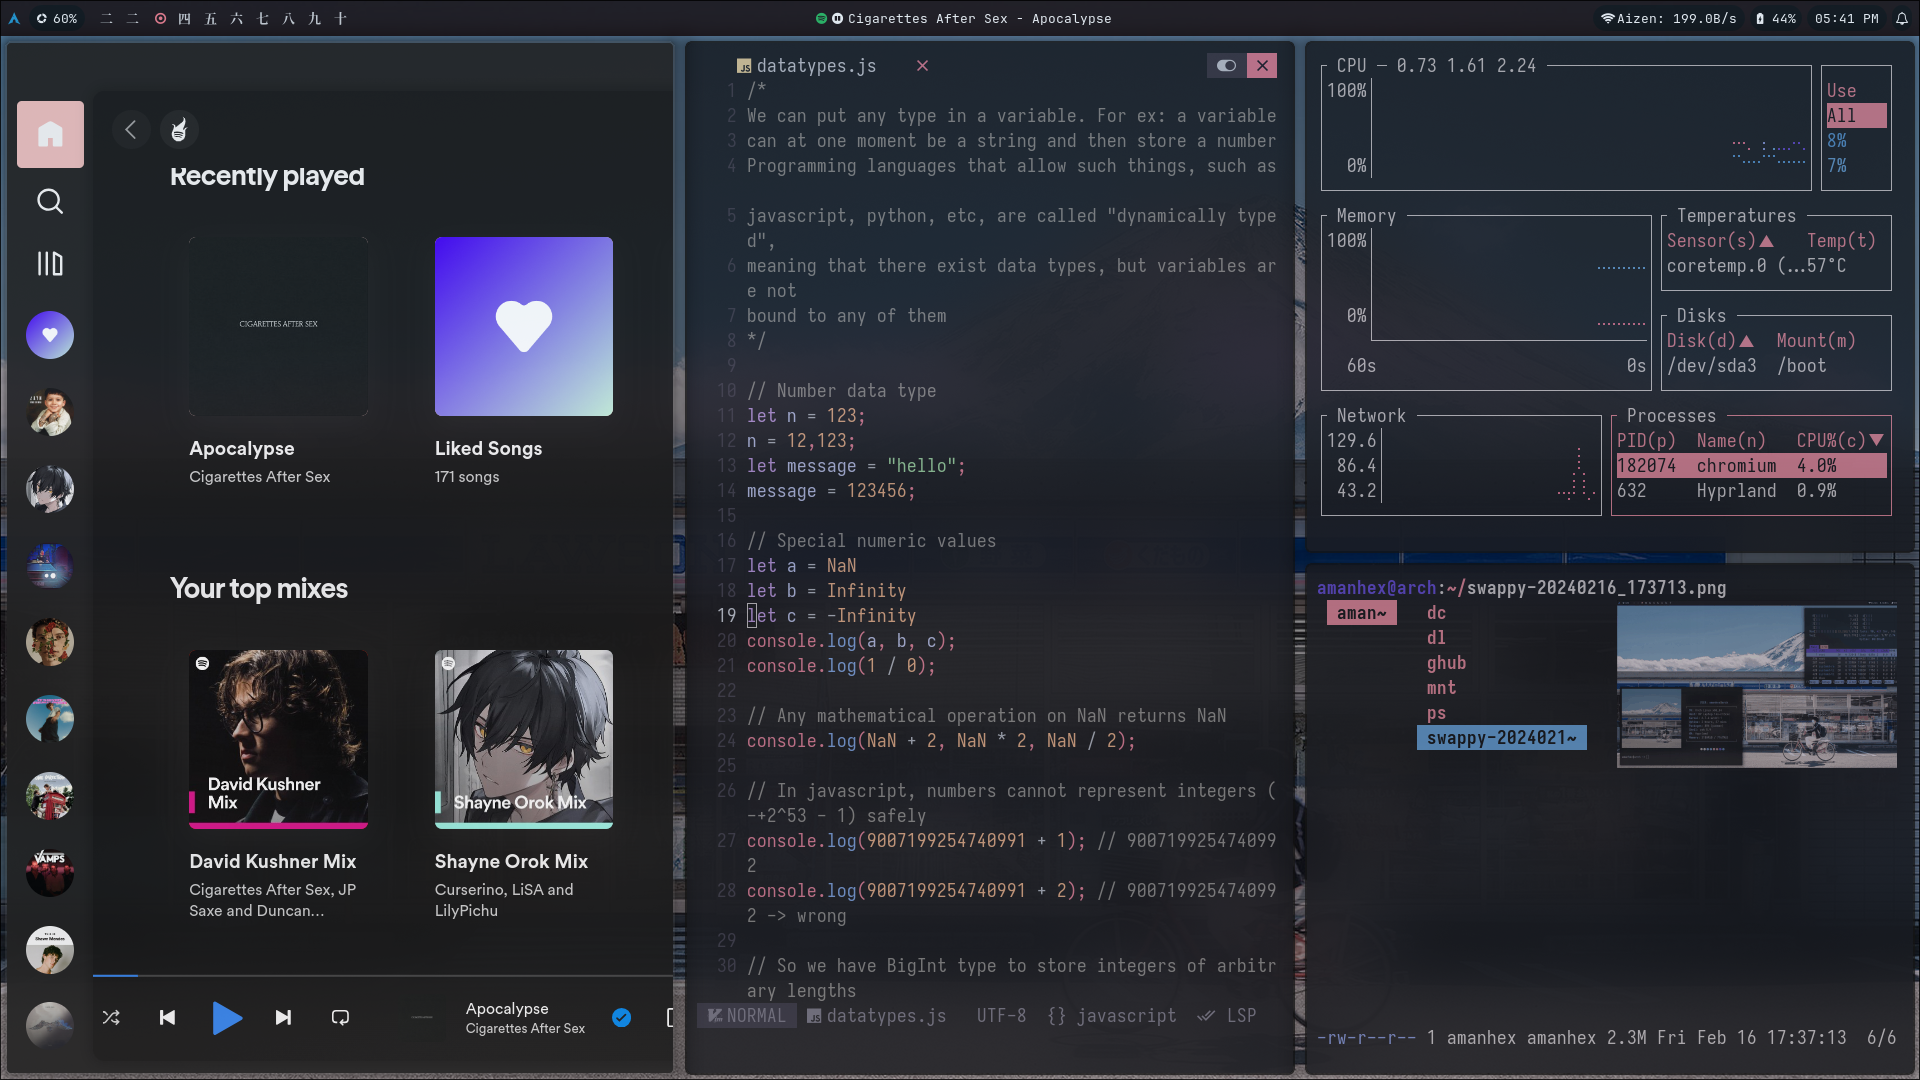The width and height of the screenshot is (1920, 1080).
Task: Click the repeat icon in playback controls
Action: (x=339, y=1017)
